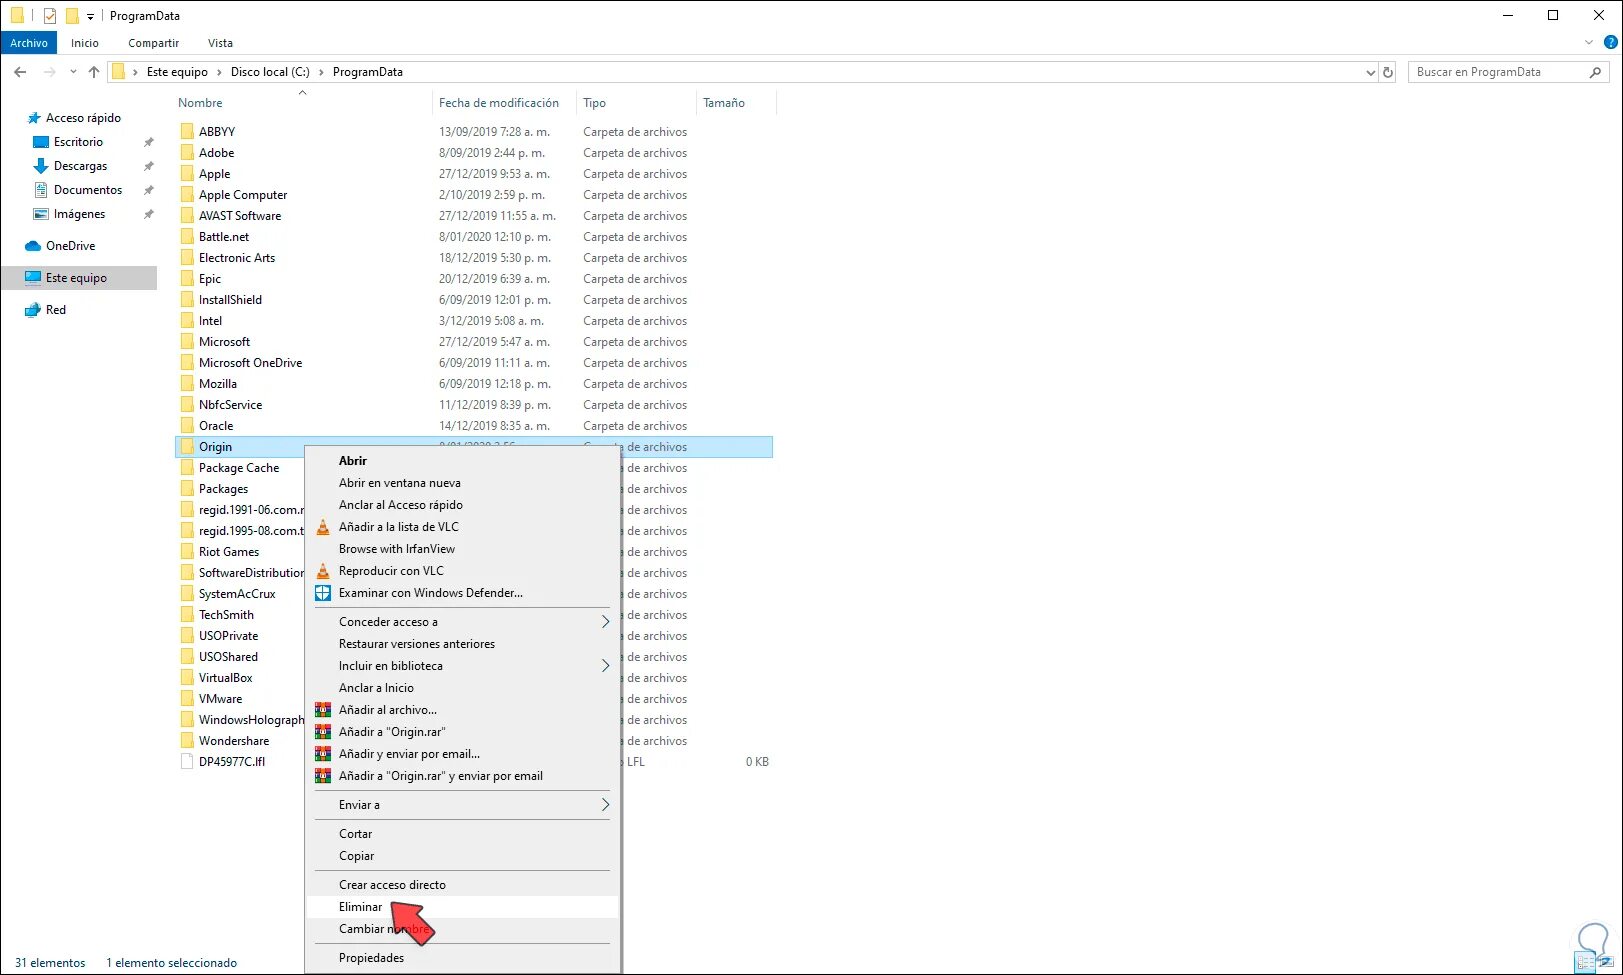Image resolution: width=1623 pixels, height=975 pixels.
Task: Expand the chevron after Este equipo breadcrumb
Action: [219, 72]
